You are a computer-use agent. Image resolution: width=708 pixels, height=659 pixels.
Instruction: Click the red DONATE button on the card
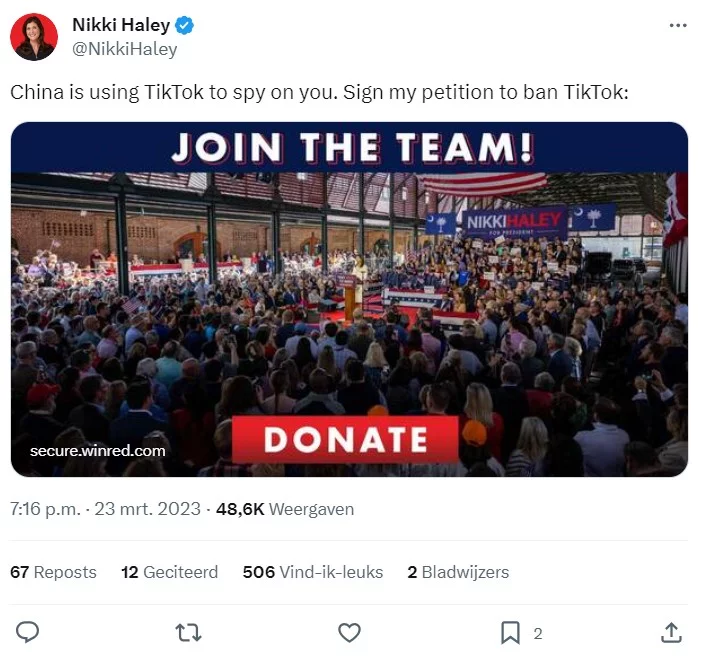pyautogui.click(x=345, y=440)
